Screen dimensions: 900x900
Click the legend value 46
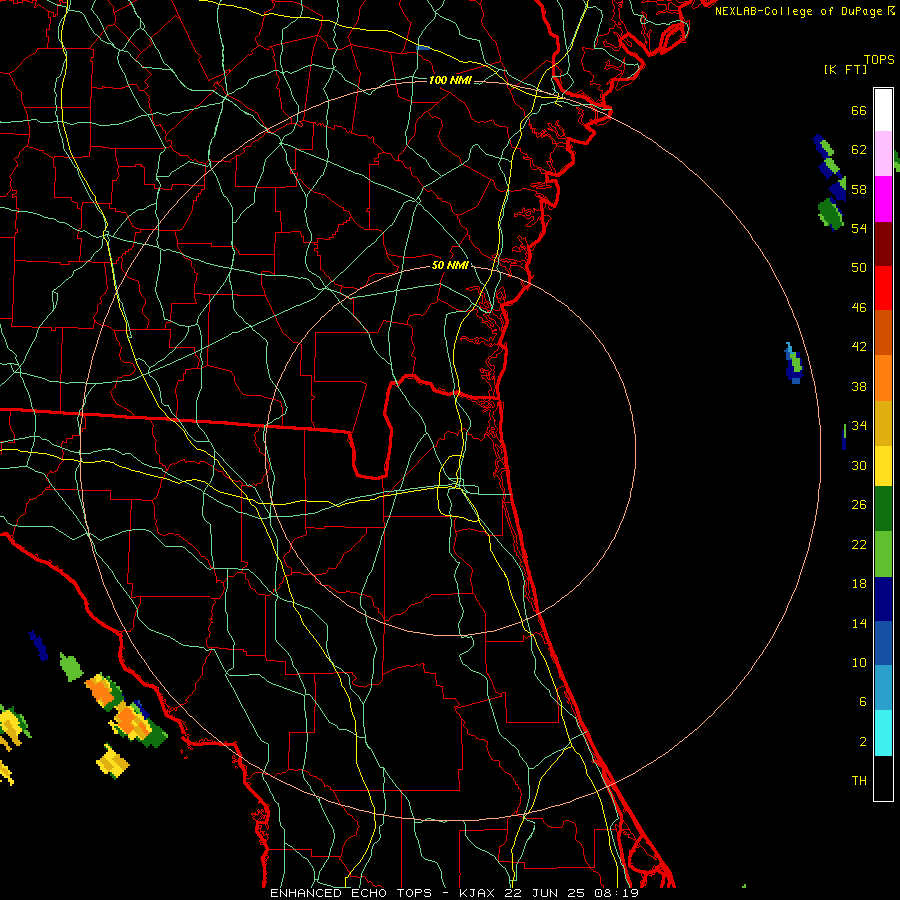859,308
